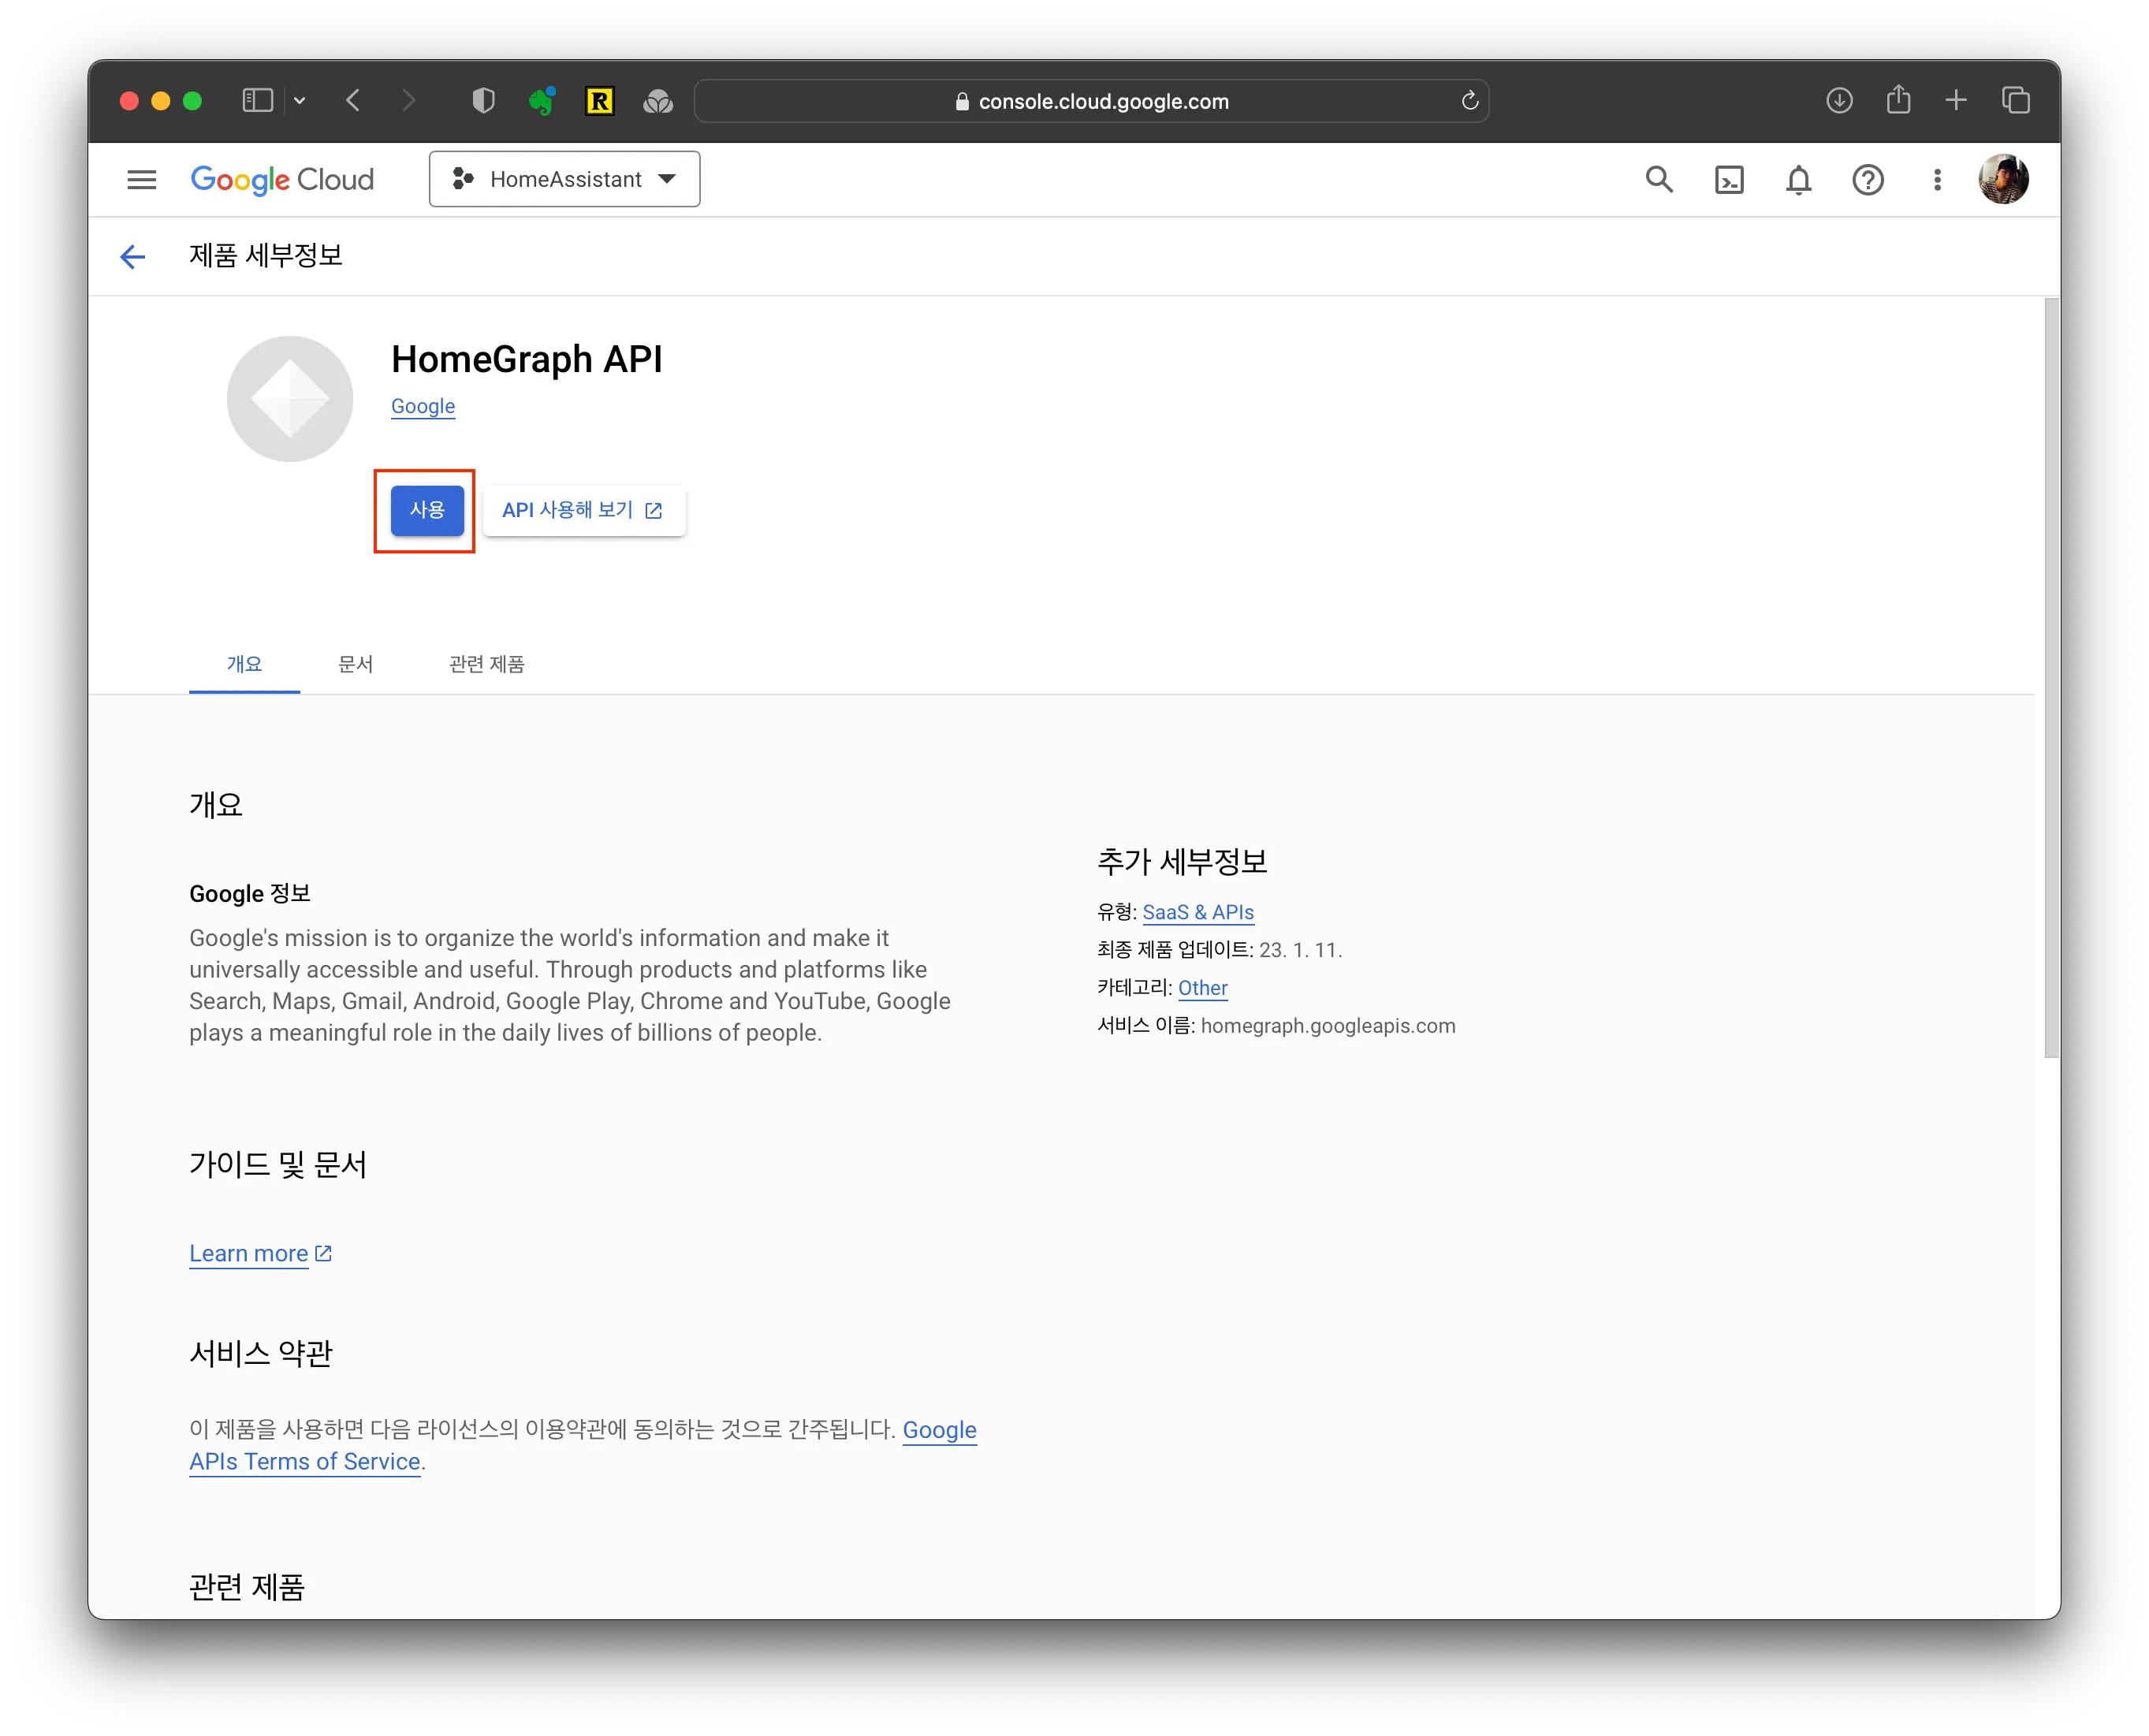Click the 제품 세부정보 page heading
Image resolution: width=2149 pixels, height=1736 pixels.
tap(266, 256)
